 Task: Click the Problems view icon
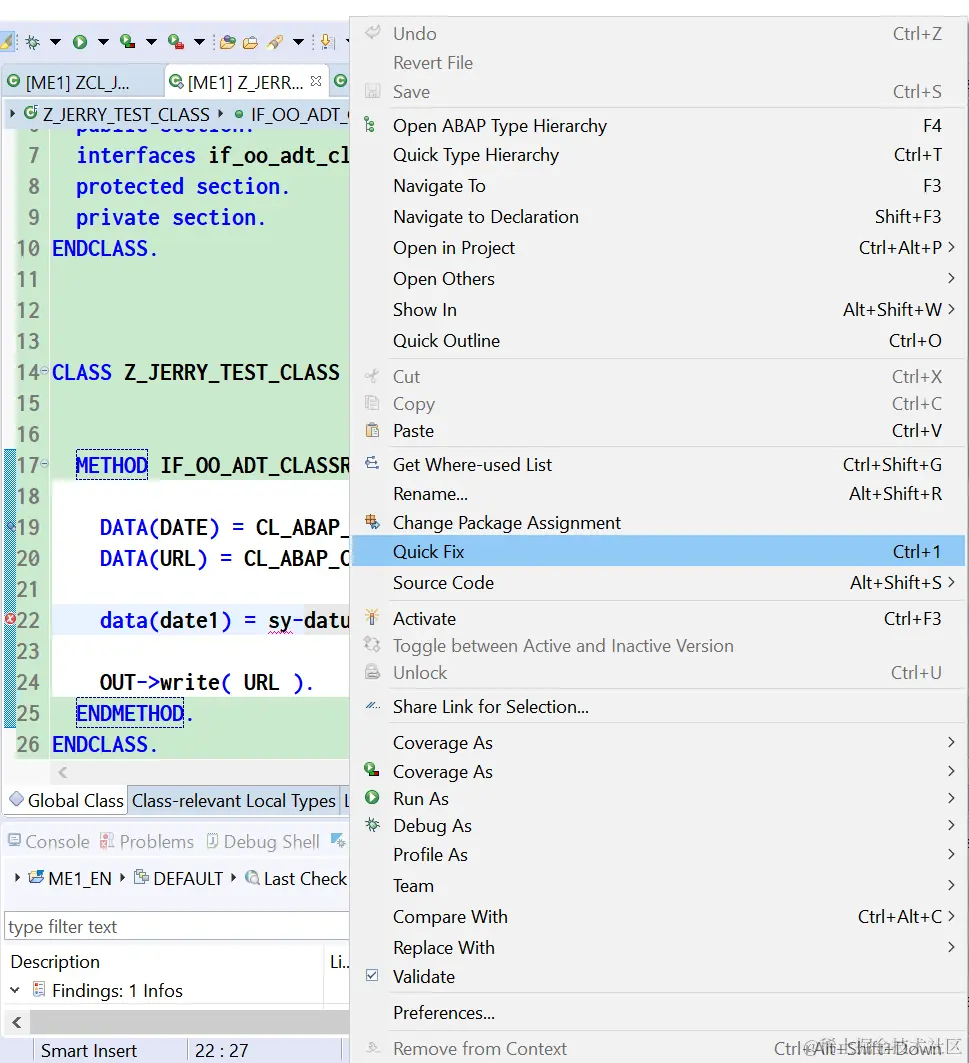pos(106,841)
